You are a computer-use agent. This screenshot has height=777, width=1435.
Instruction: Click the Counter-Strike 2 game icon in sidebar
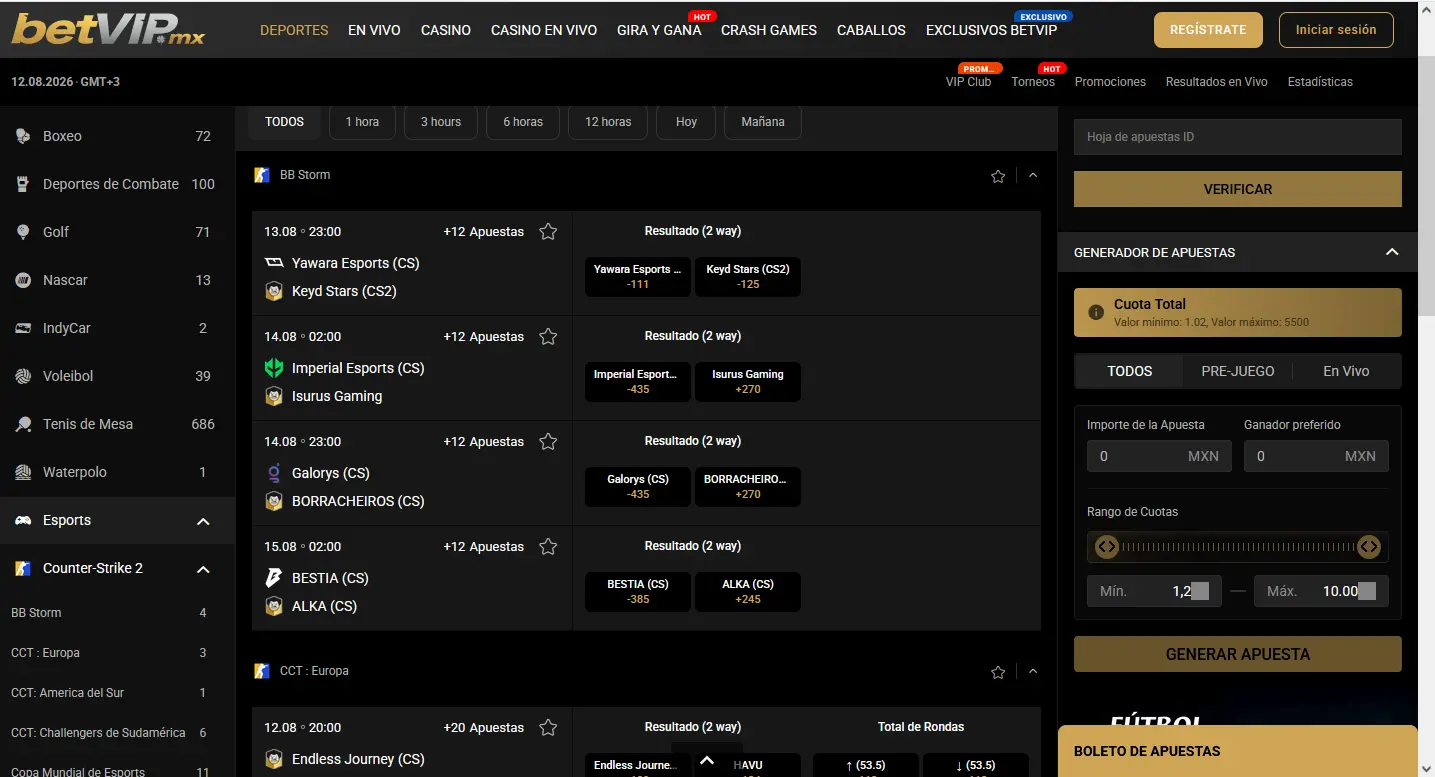coord(23,568)
